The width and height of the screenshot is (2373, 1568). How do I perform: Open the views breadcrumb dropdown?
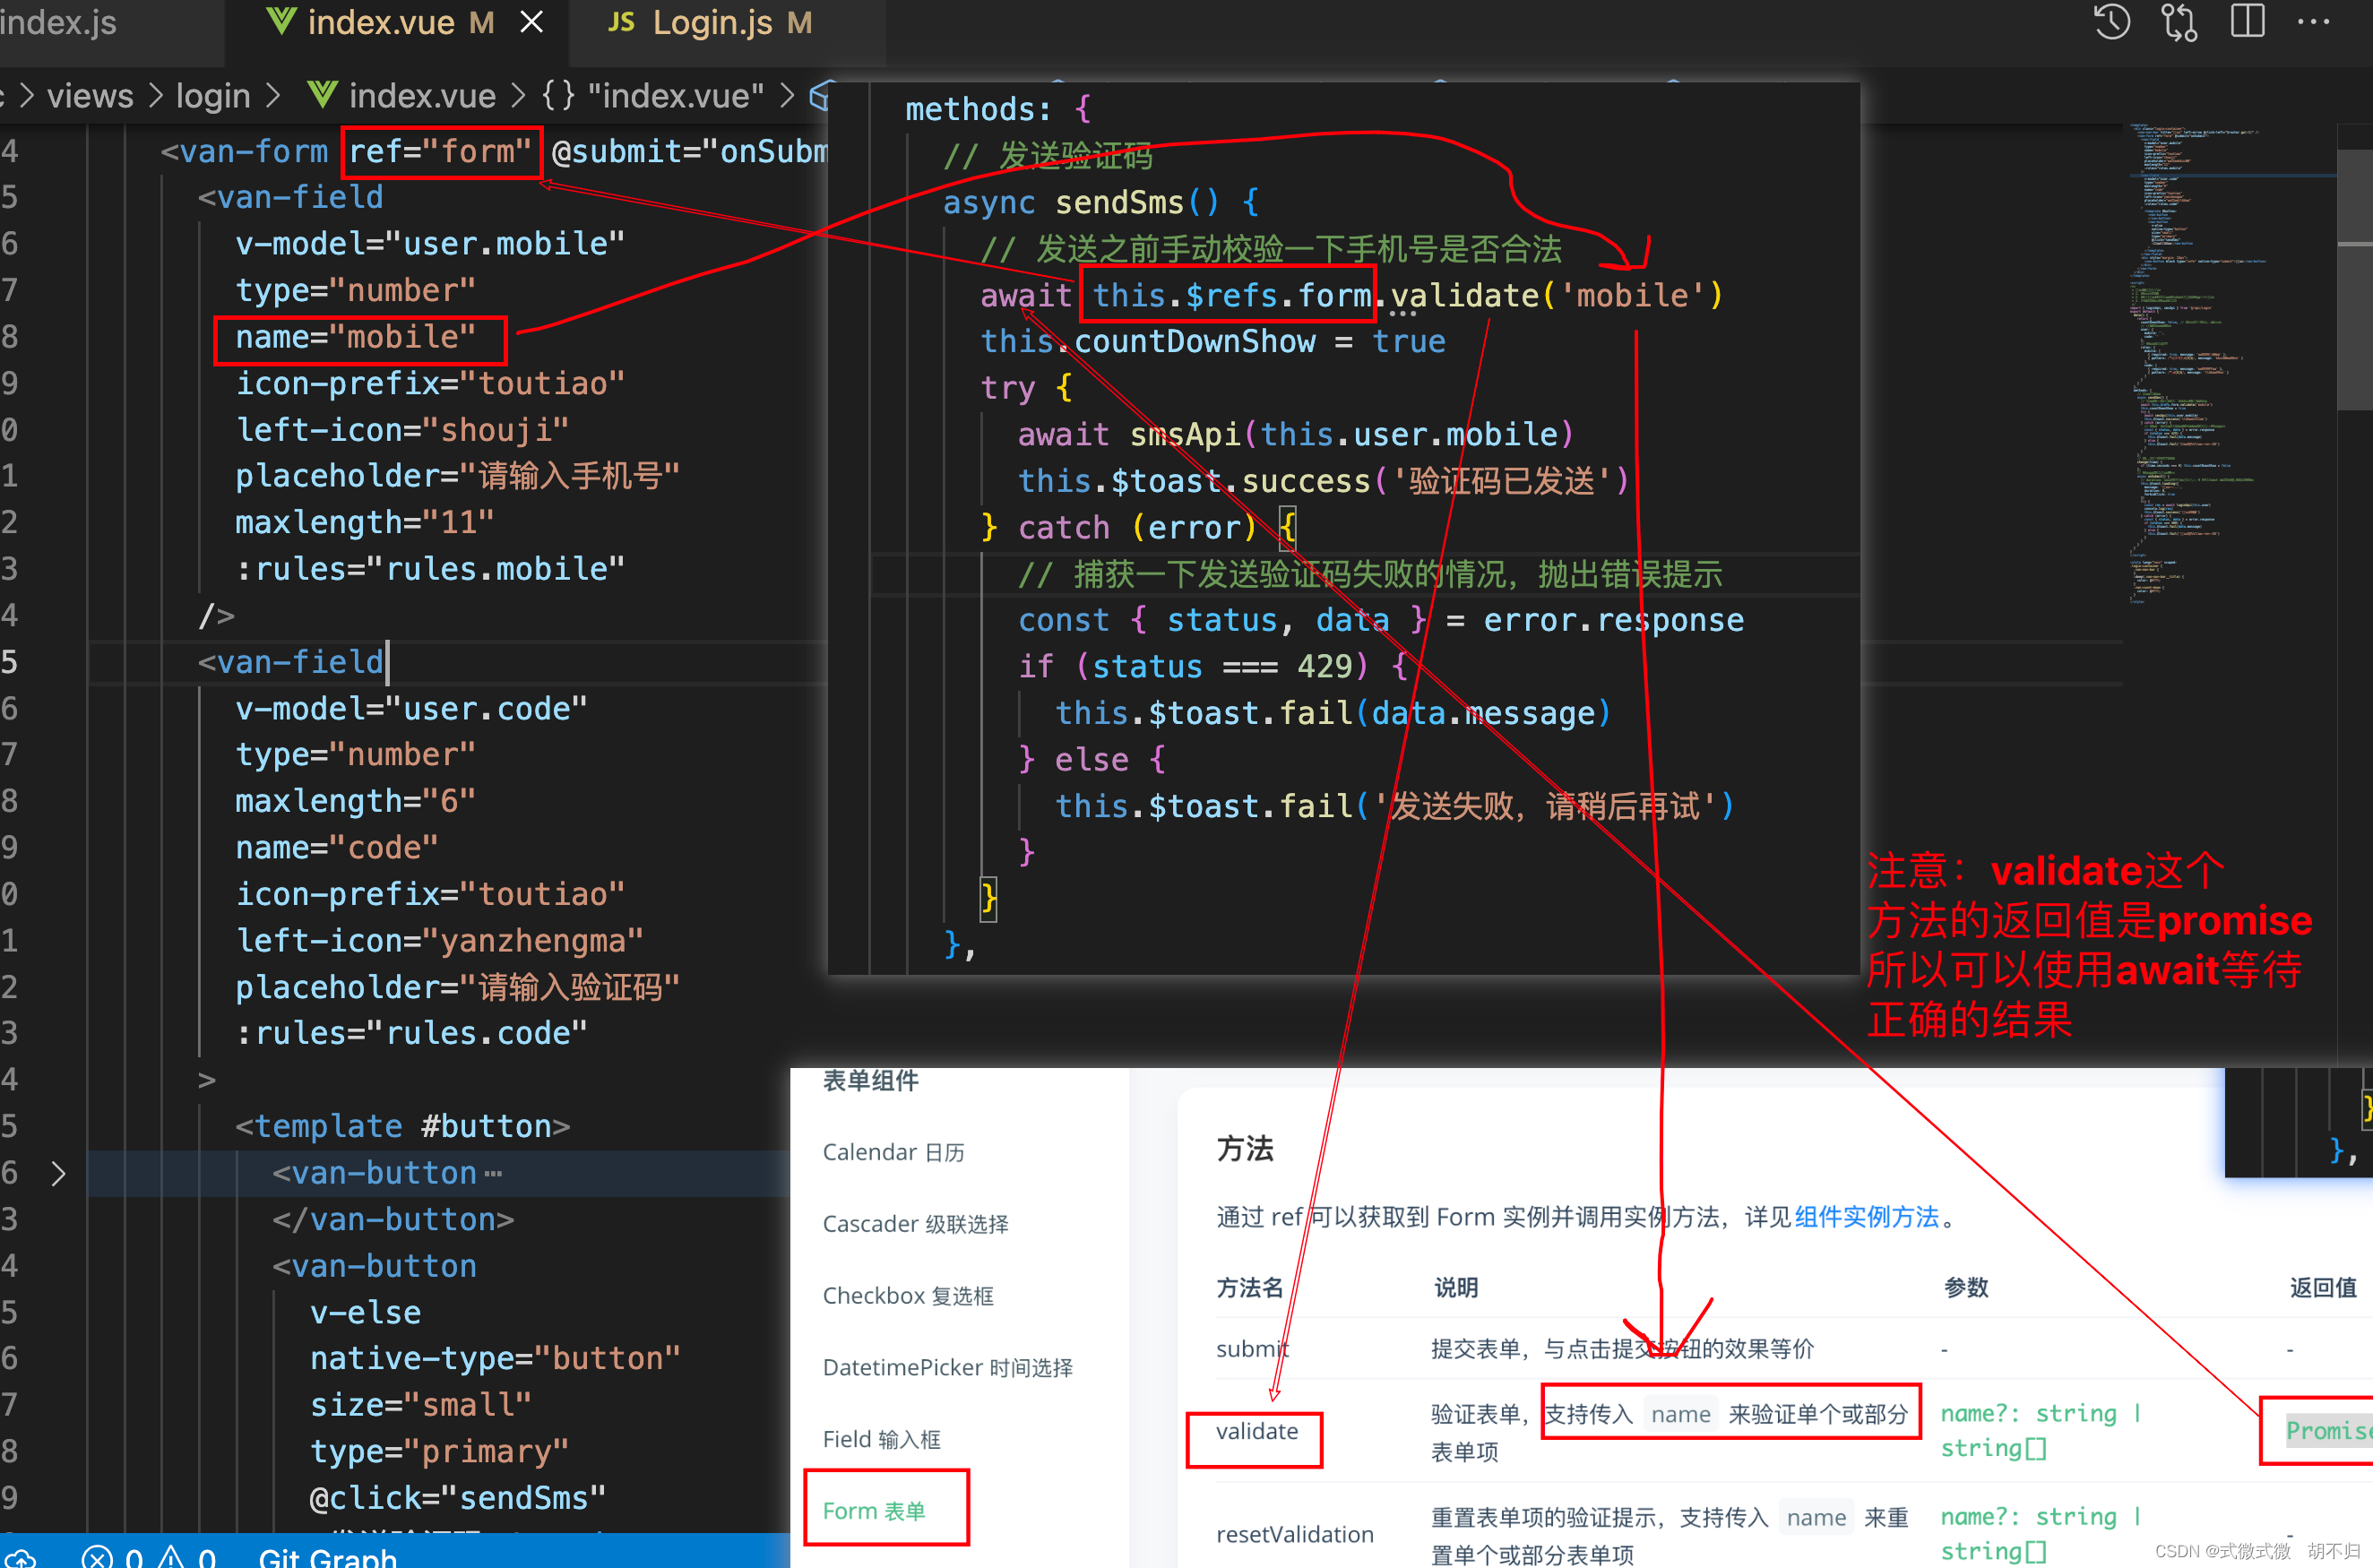pyautogui.click(x=90, y=96)
